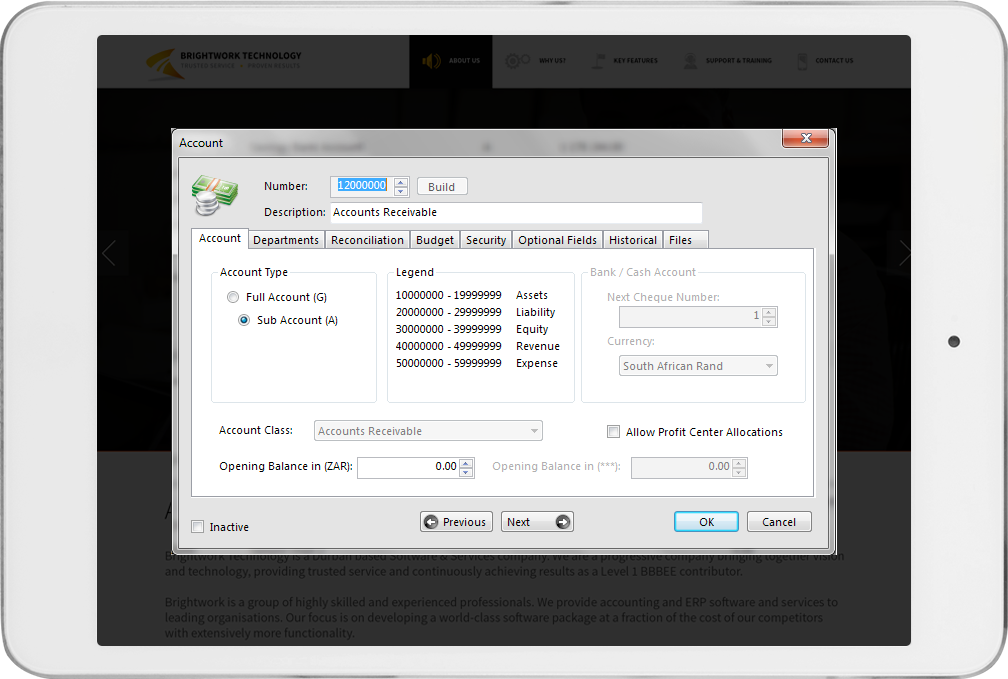
Task: Choose the Sub Account (A) option
Action: [x=244, y=320]
